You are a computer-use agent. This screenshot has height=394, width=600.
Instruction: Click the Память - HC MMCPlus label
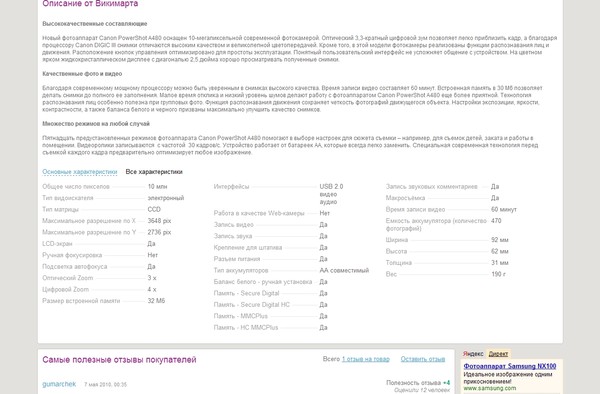(246, 328)
